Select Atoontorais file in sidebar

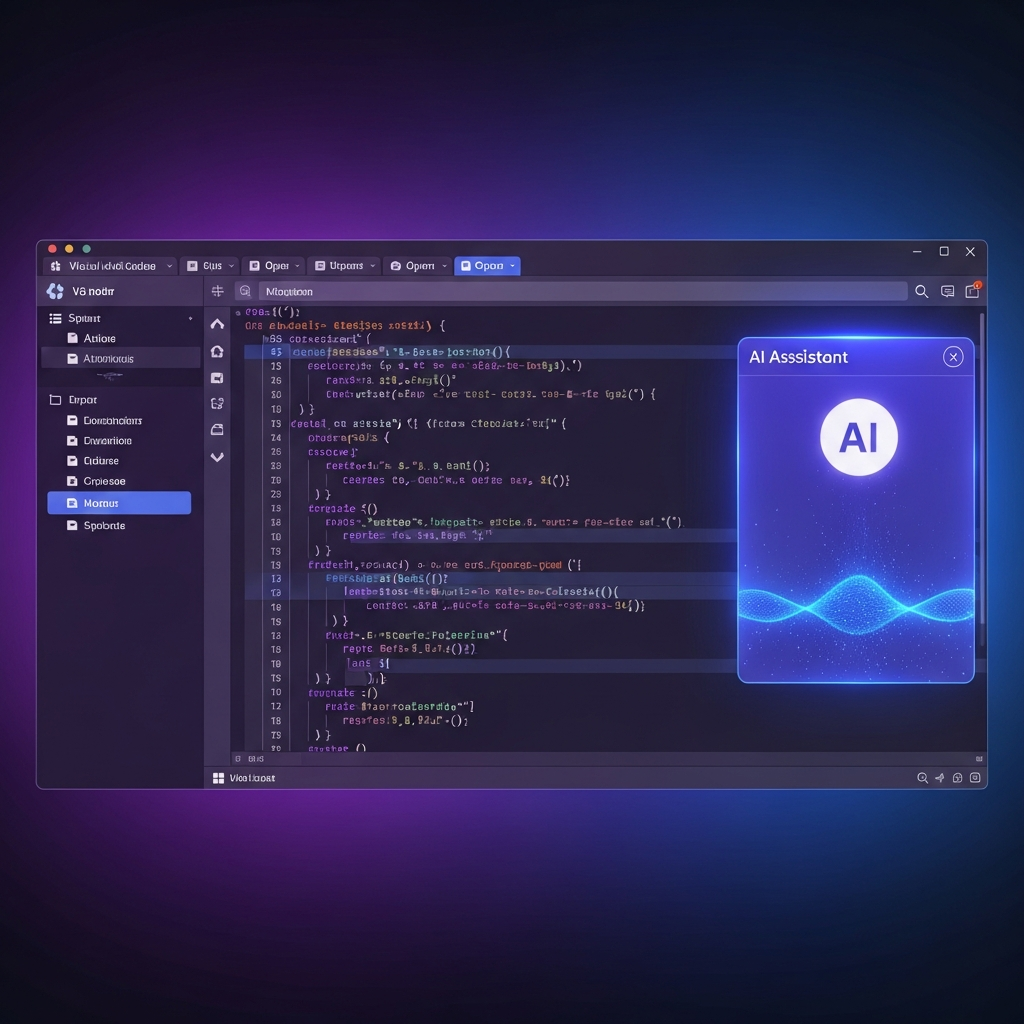coord(120,359)
